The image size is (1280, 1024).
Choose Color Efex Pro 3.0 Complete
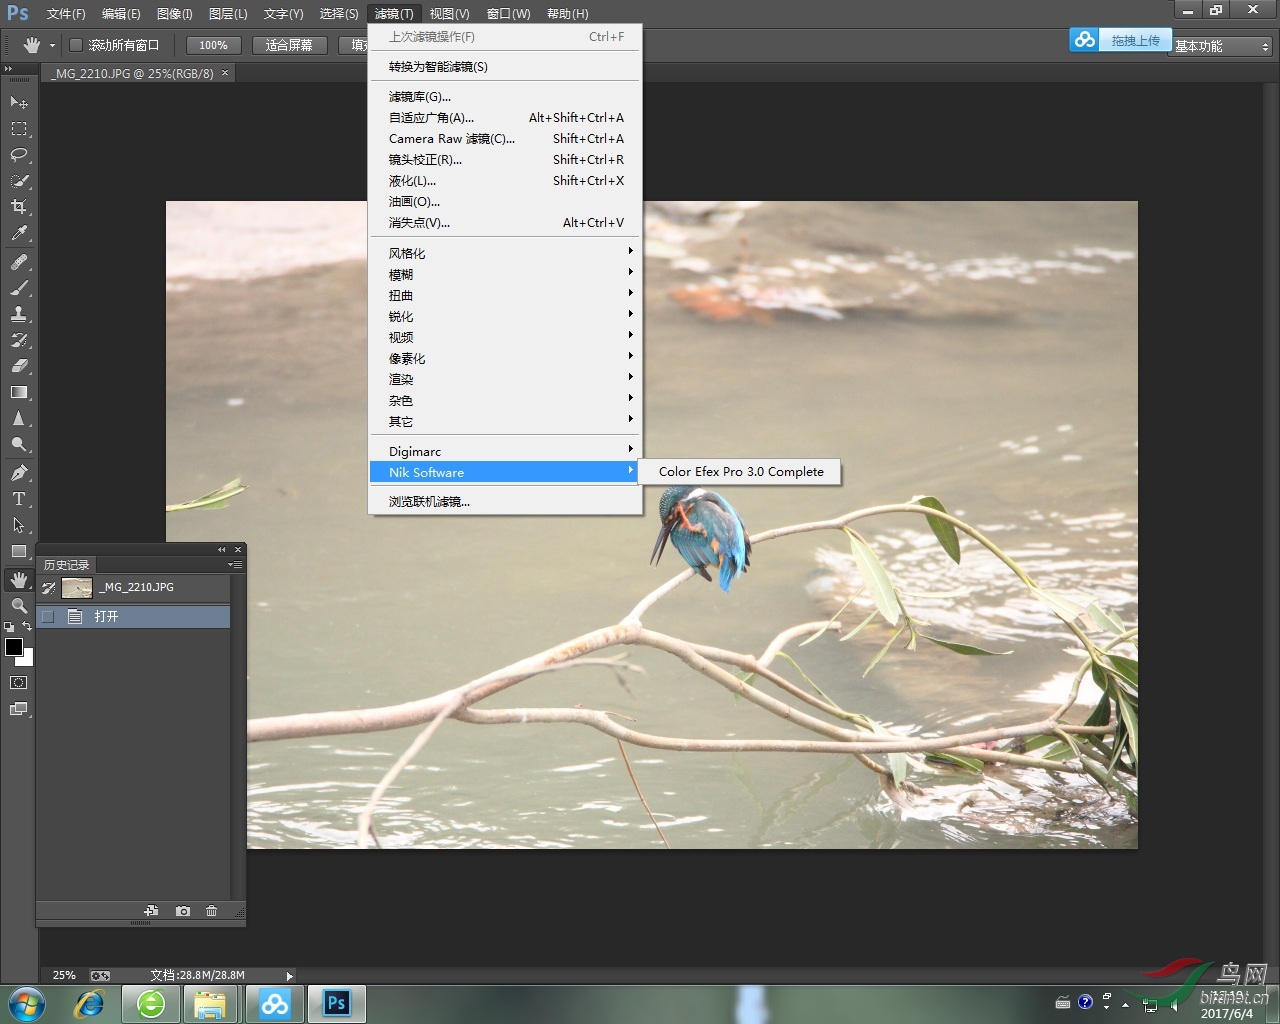click(x=741, y=472)
